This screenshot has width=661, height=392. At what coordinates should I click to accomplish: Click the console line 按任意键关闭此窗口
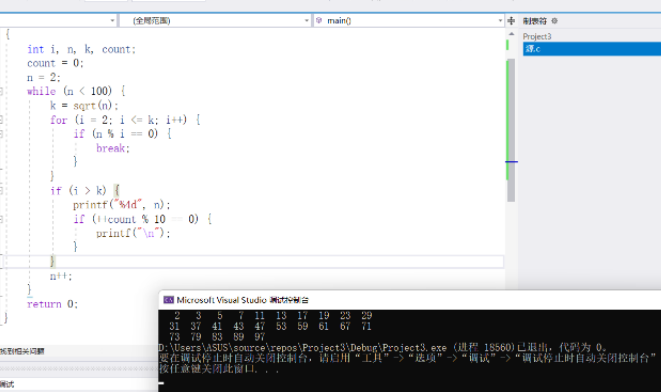click(219, 369)
